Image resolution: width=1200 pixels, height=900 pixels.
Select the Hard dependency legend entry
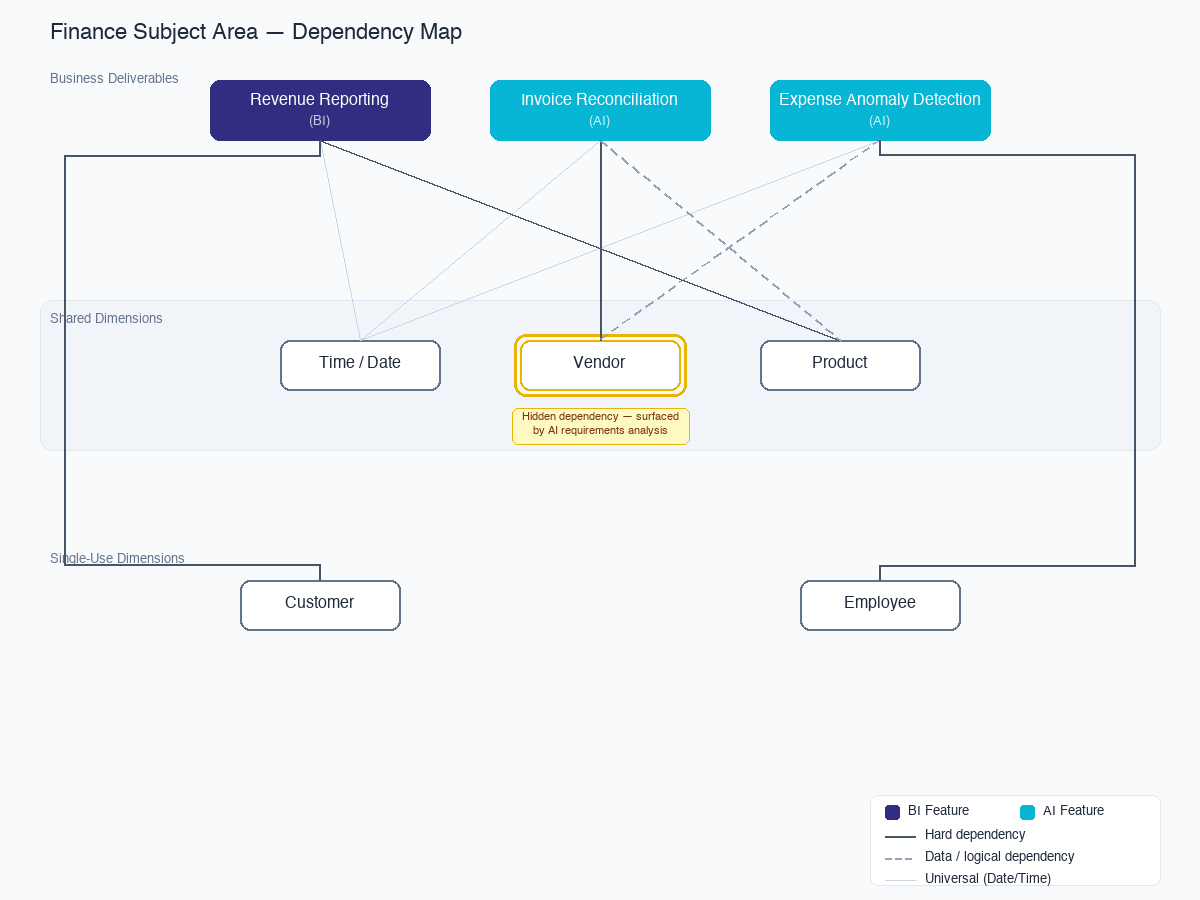pyautogui.click(x=975, y=834)
